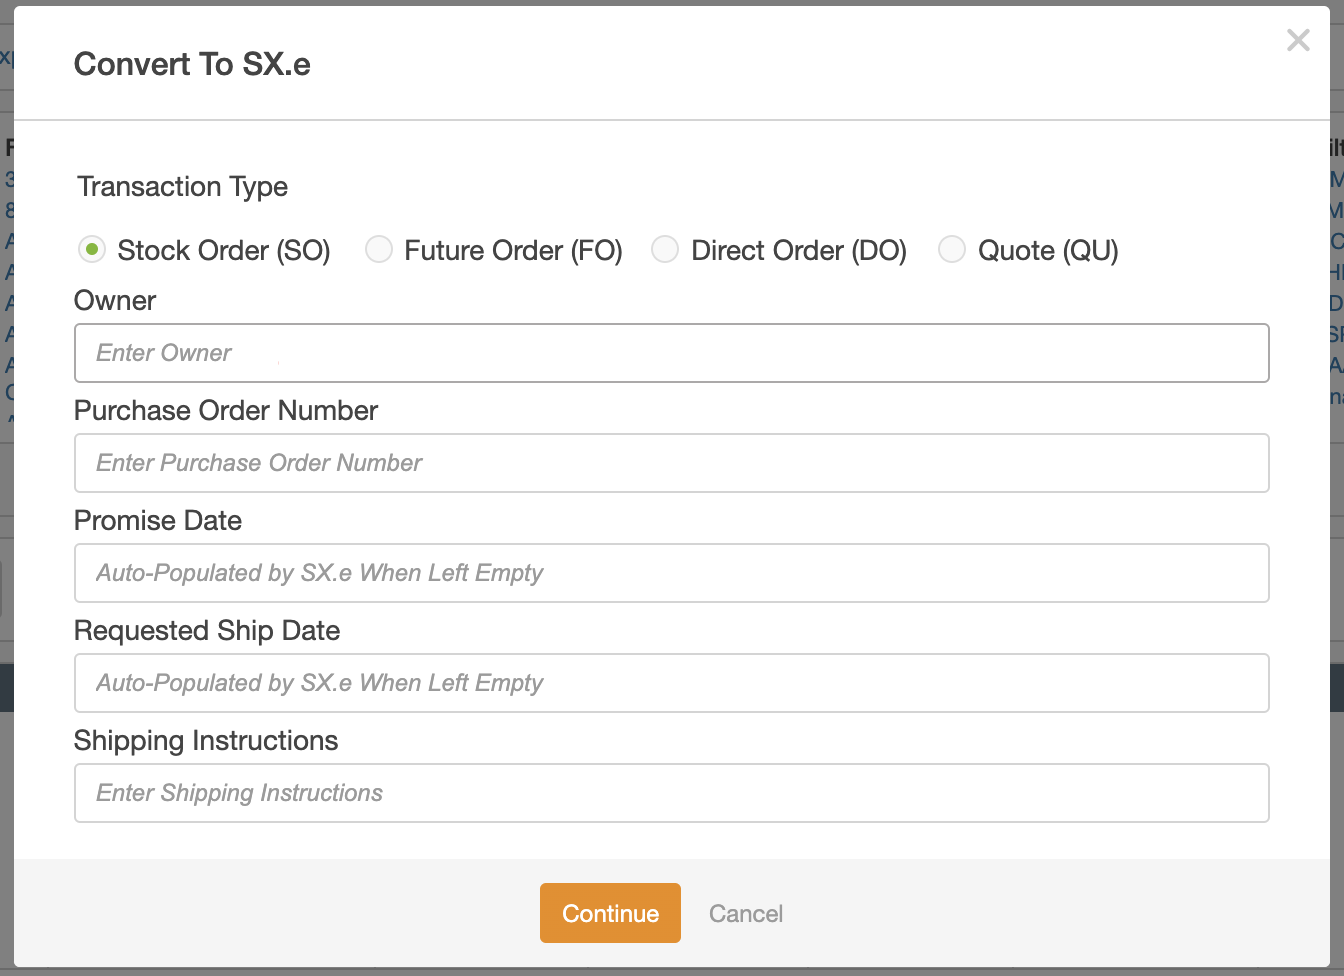Choose the Future Order (FO) radio button
This screenshot has width=1344, height=976.
pyautogui.click(x=379, y=249)
